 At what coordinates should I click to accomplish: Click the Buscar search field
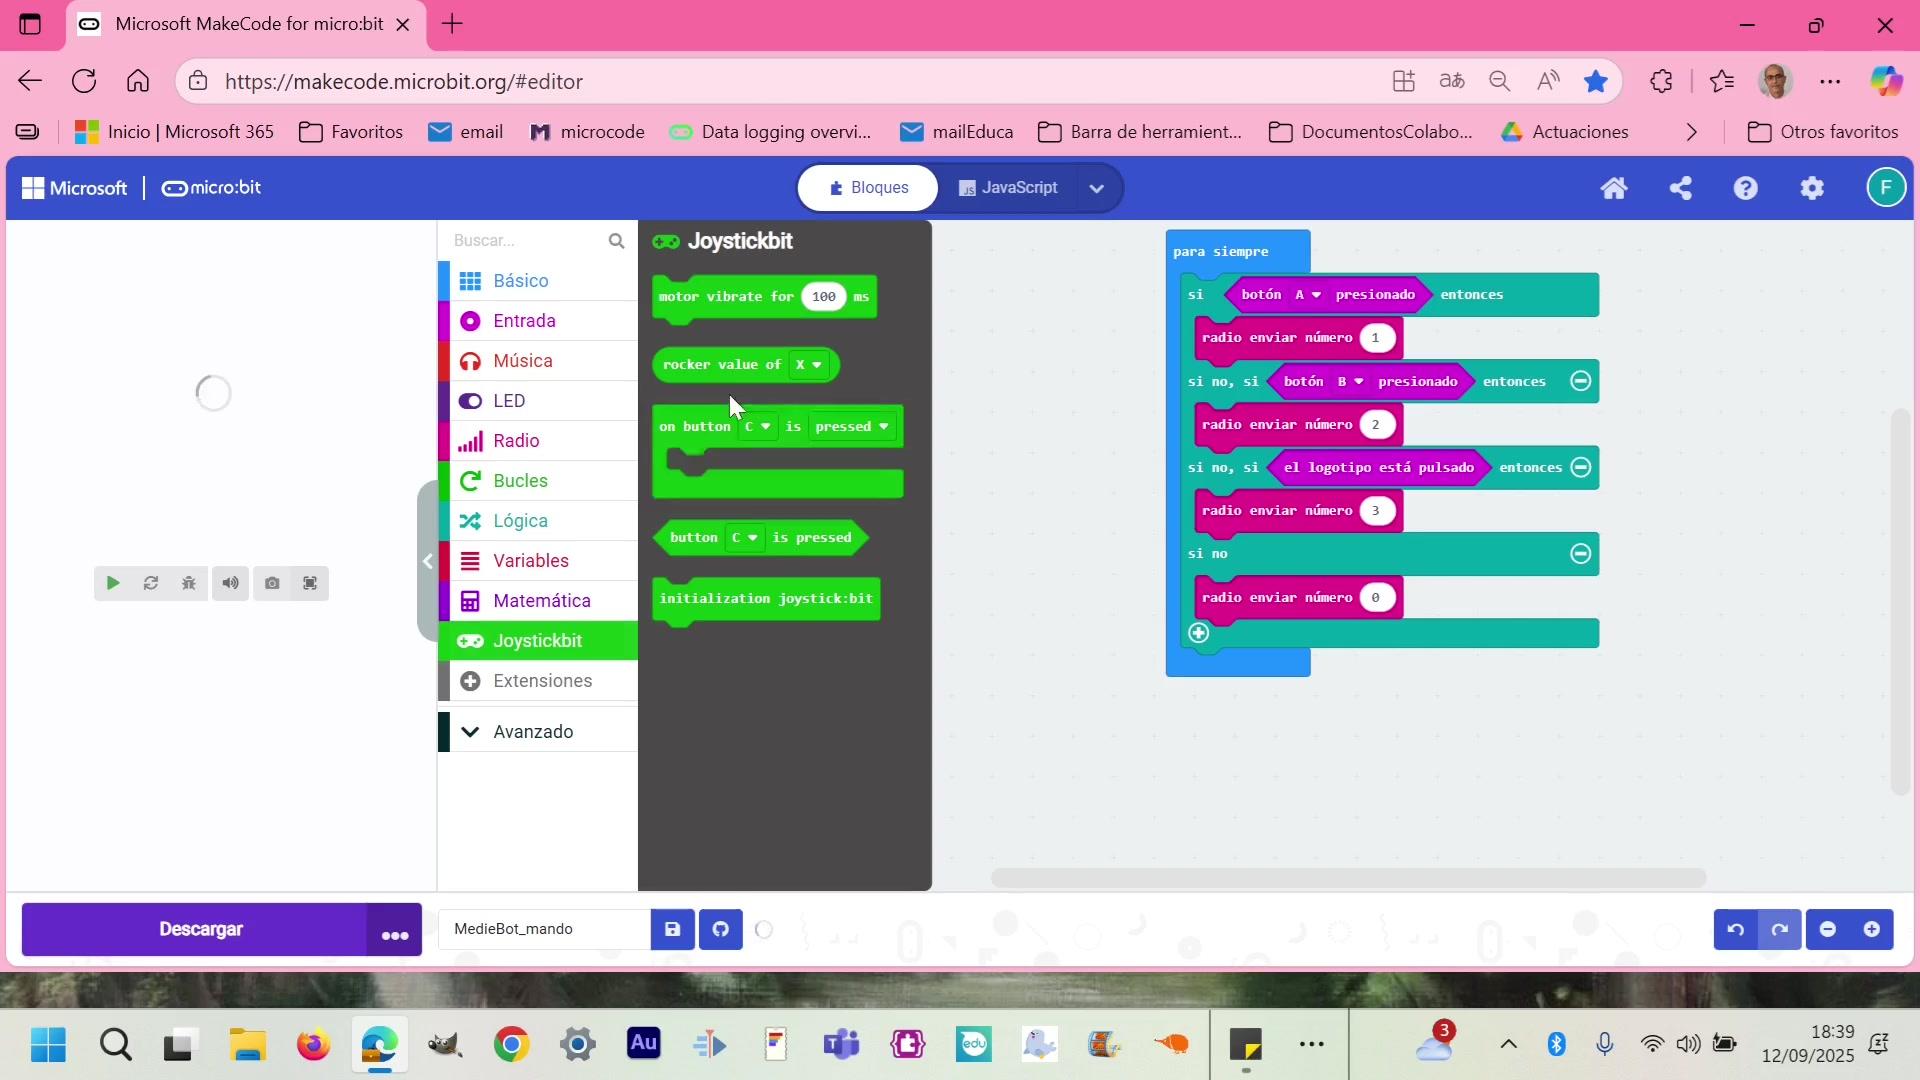(525, 241)
